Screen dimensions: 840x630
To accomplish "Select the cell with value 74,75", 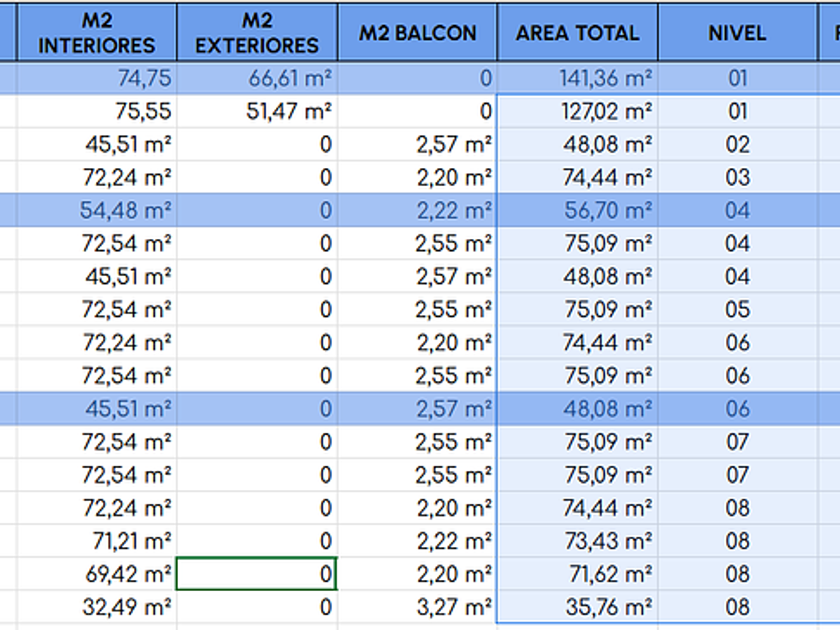I will pyautogui.click(x=97, y=78).
